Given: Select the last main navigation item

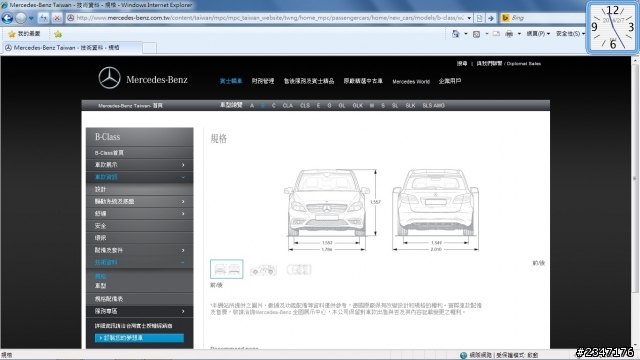Looking at the screenshot, I should coord(450,81).
